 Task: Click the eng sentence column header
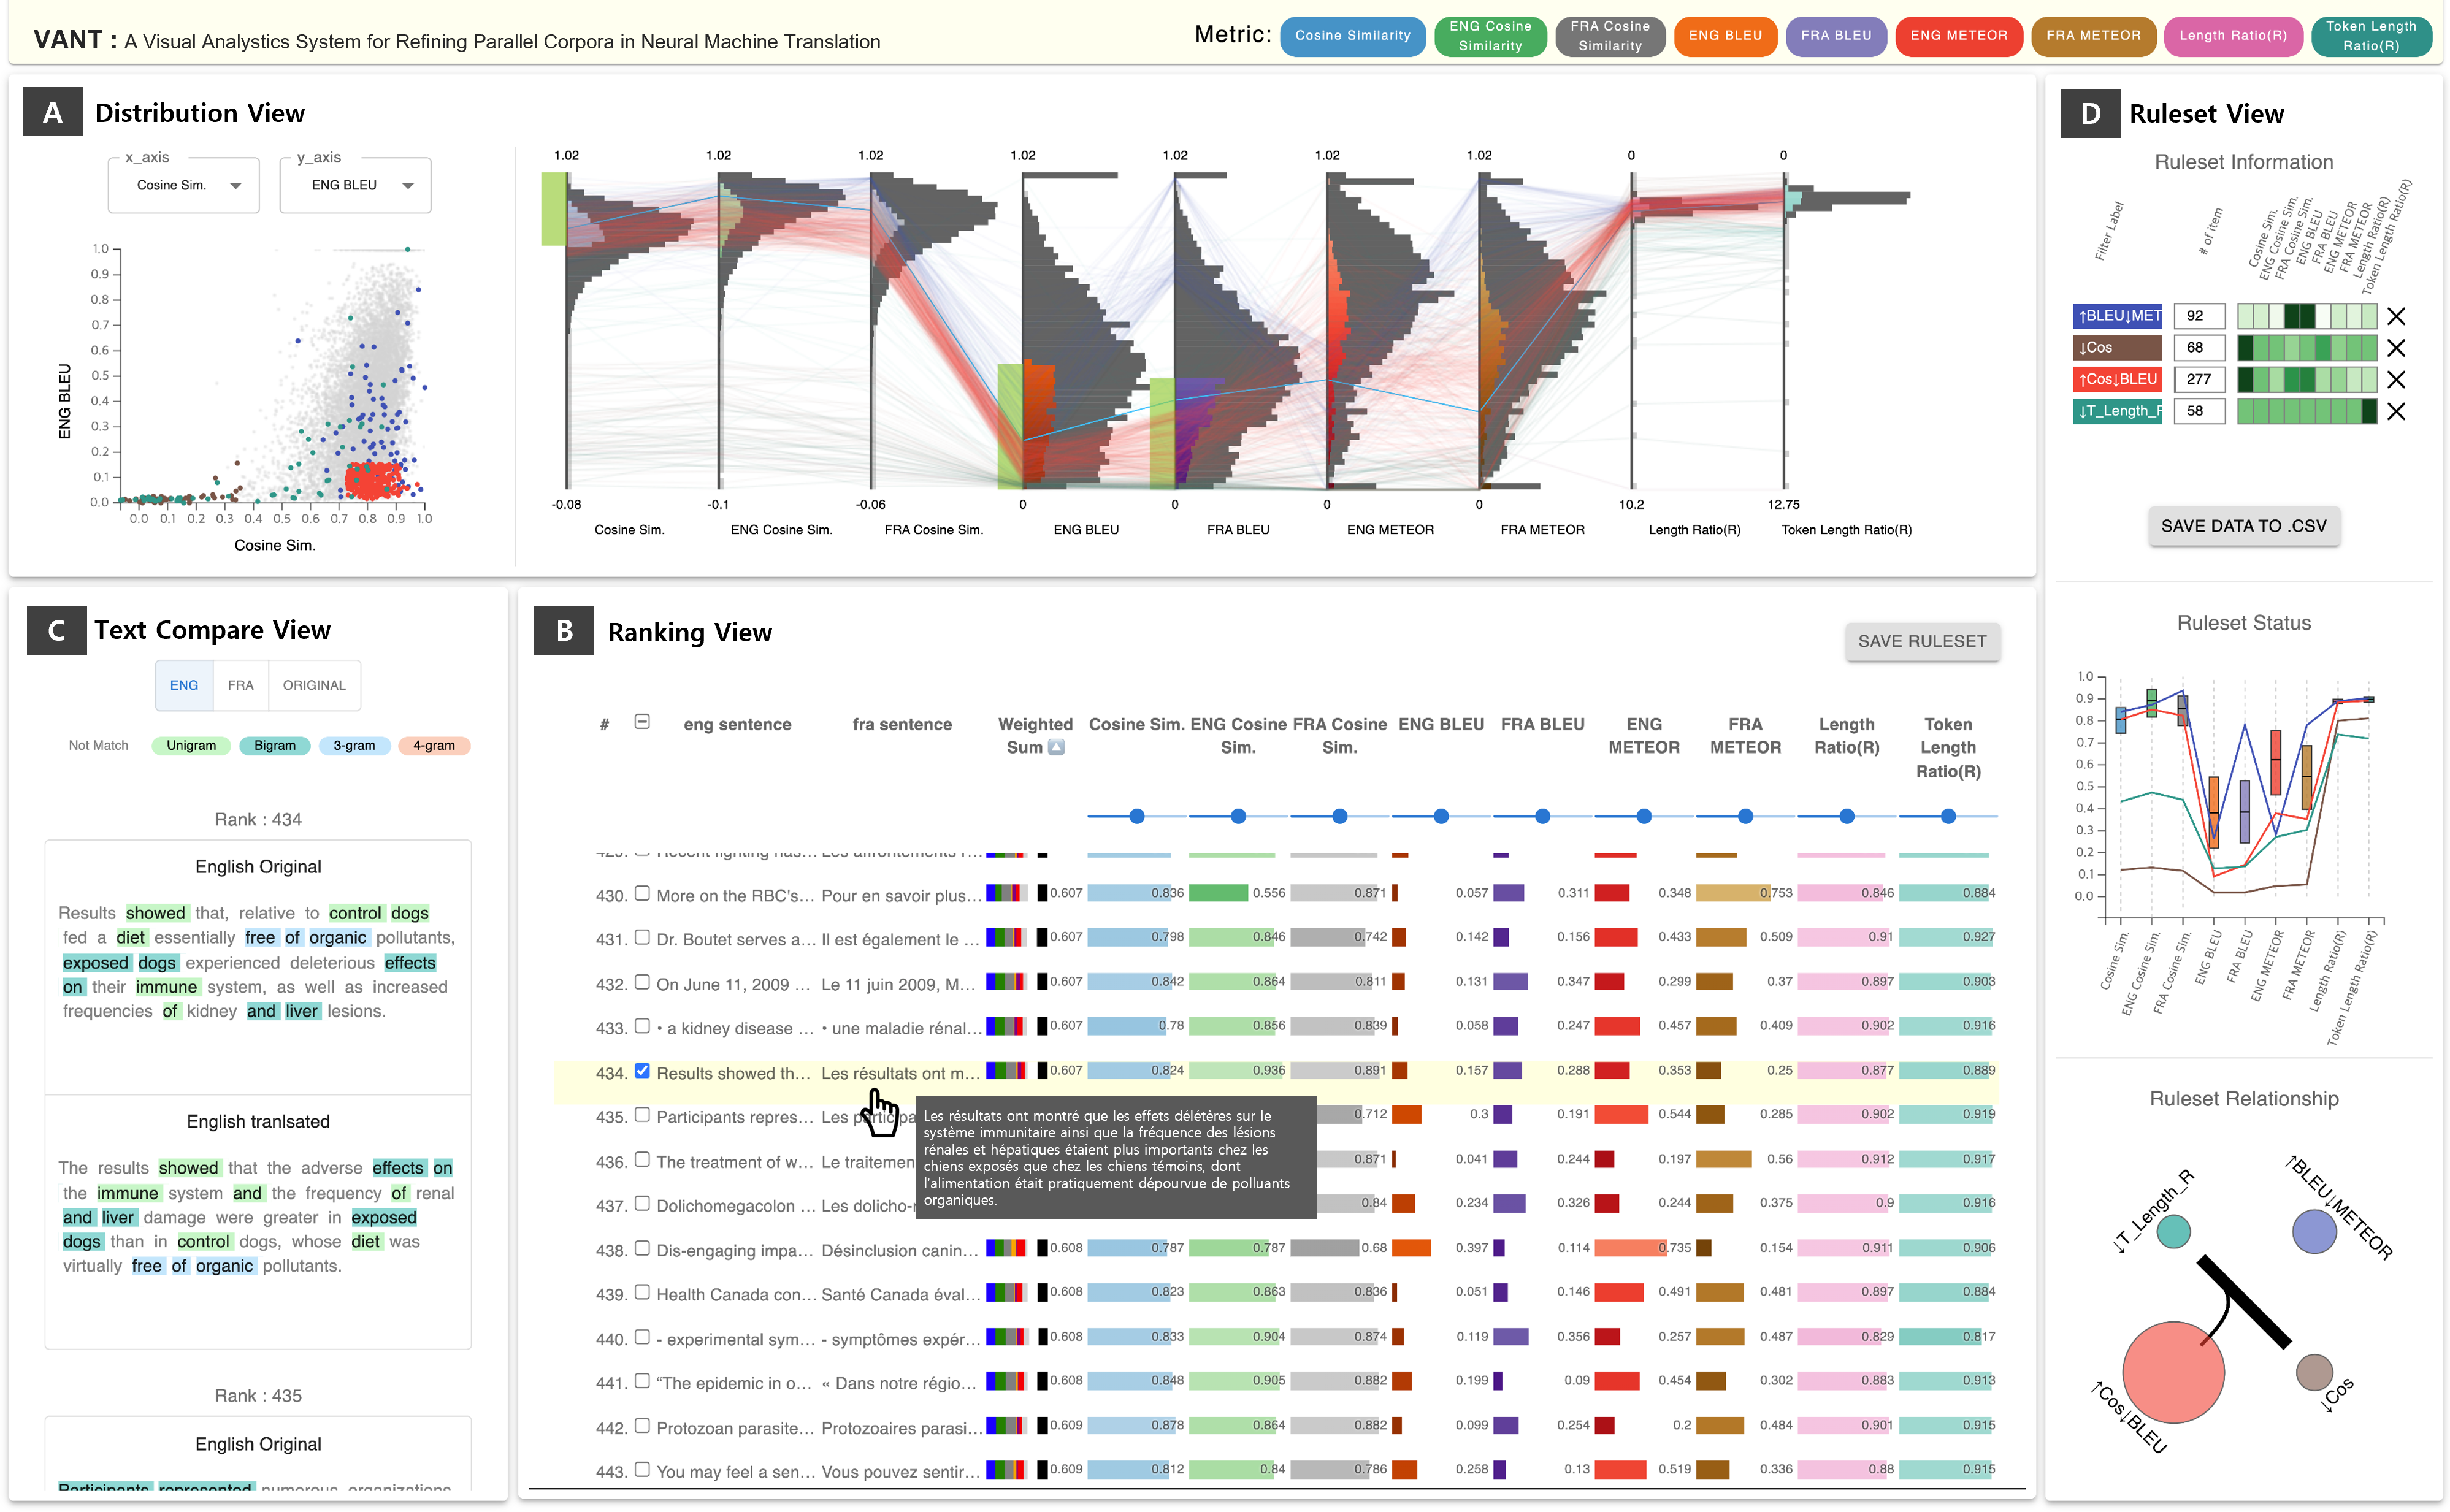coord(737,724)
